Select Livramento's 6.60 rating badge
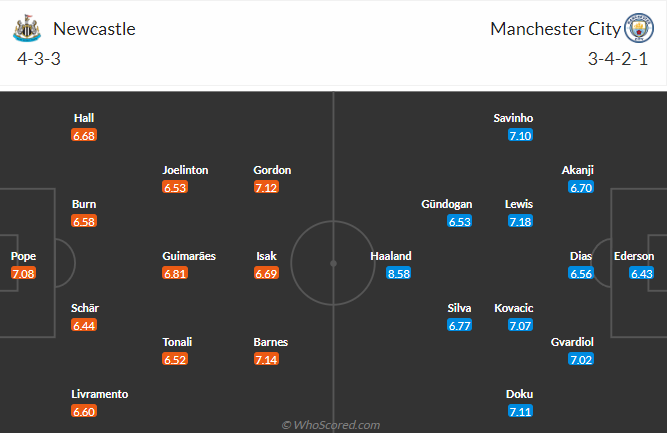Image resolution: width=669 pixels, height=433 pixels. [84, 411]
